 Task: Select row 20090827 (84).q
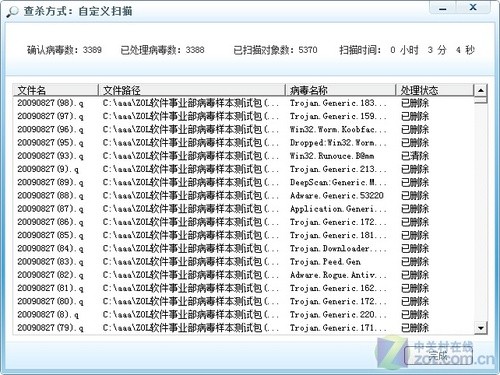(243, 248)
